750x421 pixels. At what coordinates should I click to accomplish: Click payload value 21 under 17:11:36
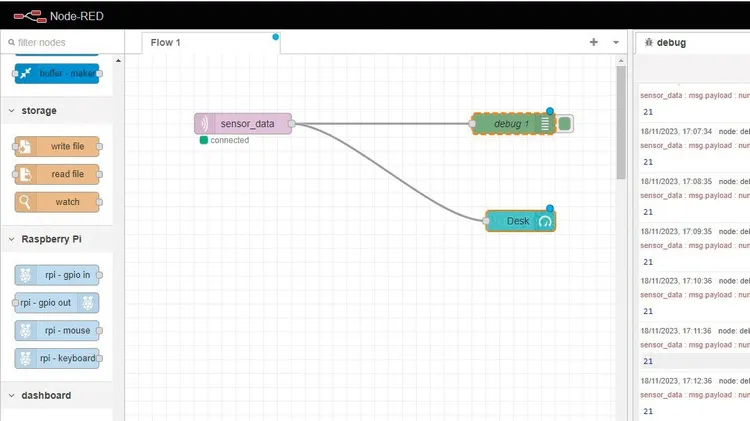pos(648,361)
